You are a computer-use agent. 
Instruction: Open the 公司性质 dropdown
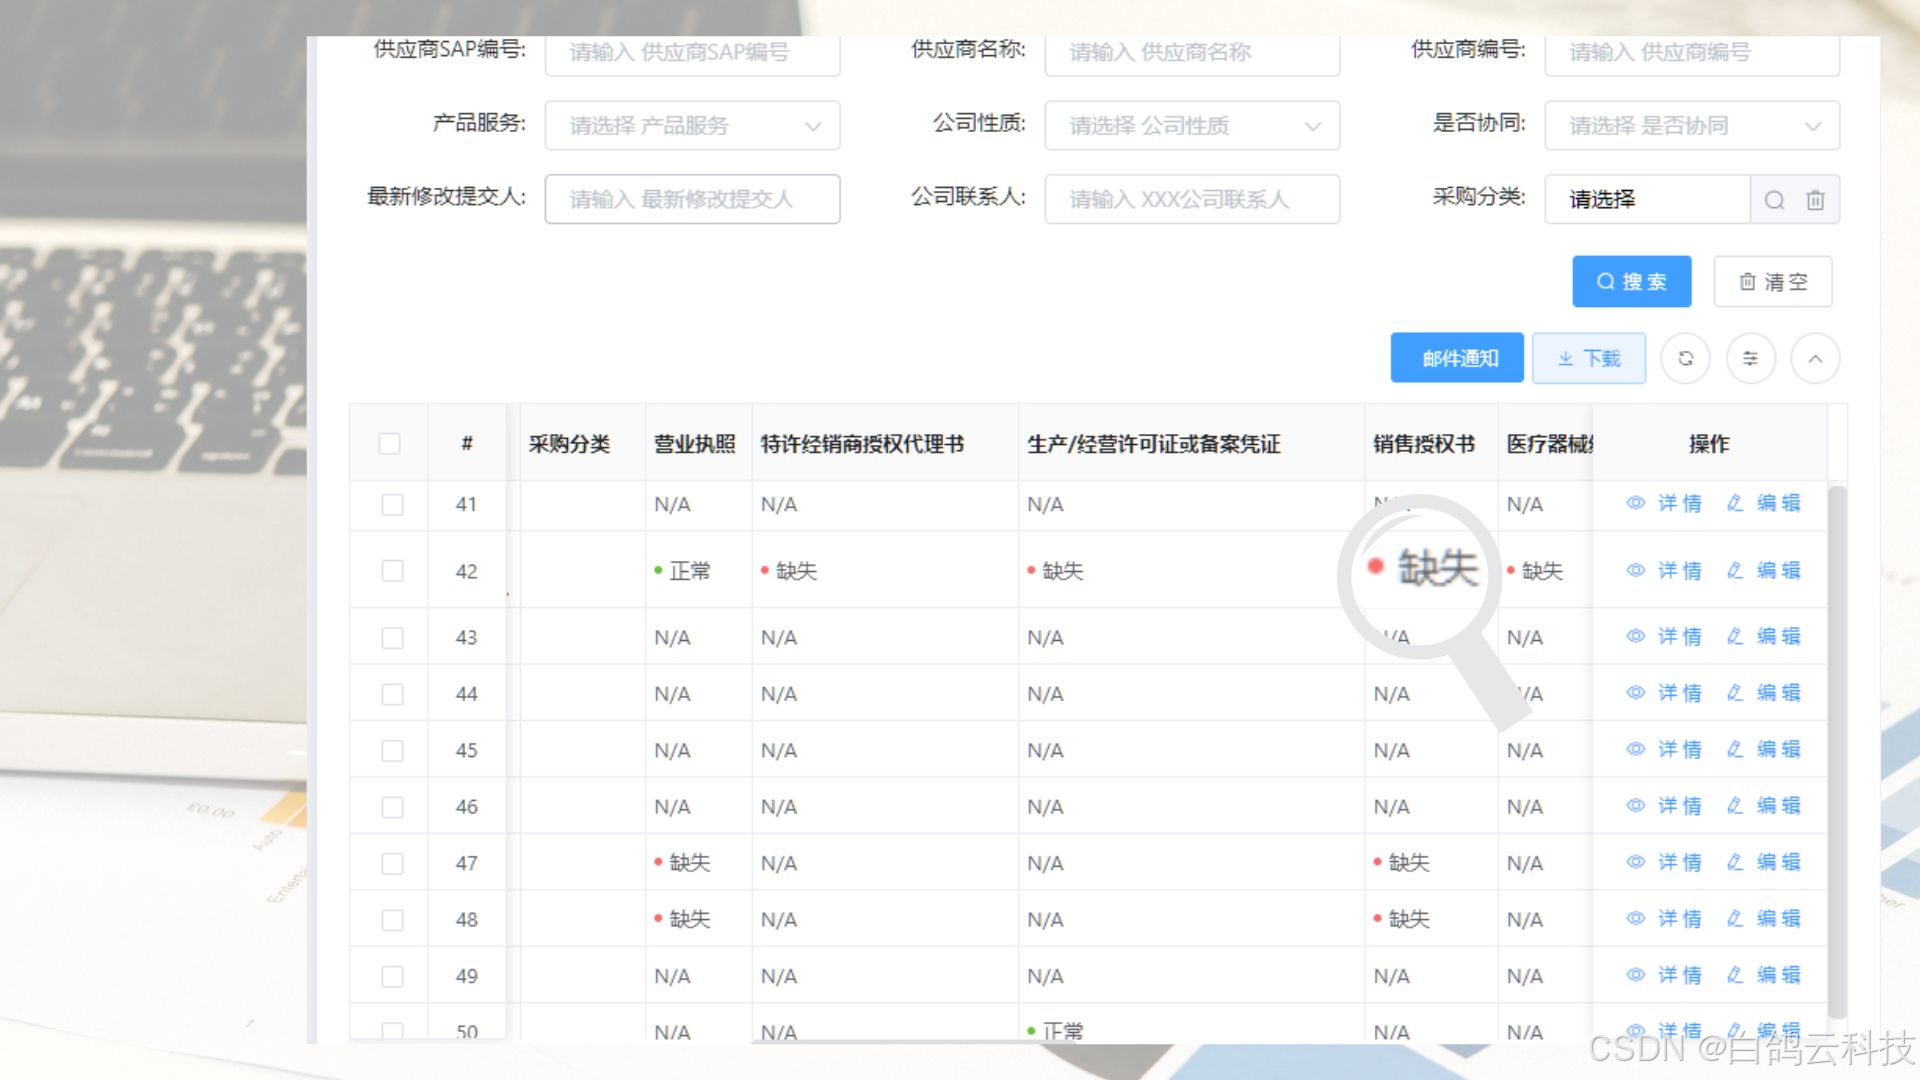click(x=1192, y=126)
